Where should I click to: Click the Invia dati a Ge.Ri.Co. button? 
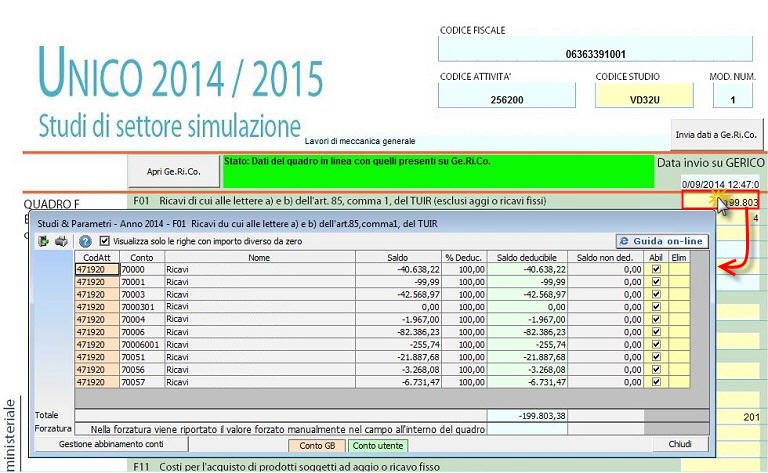[x=716, y=135]
